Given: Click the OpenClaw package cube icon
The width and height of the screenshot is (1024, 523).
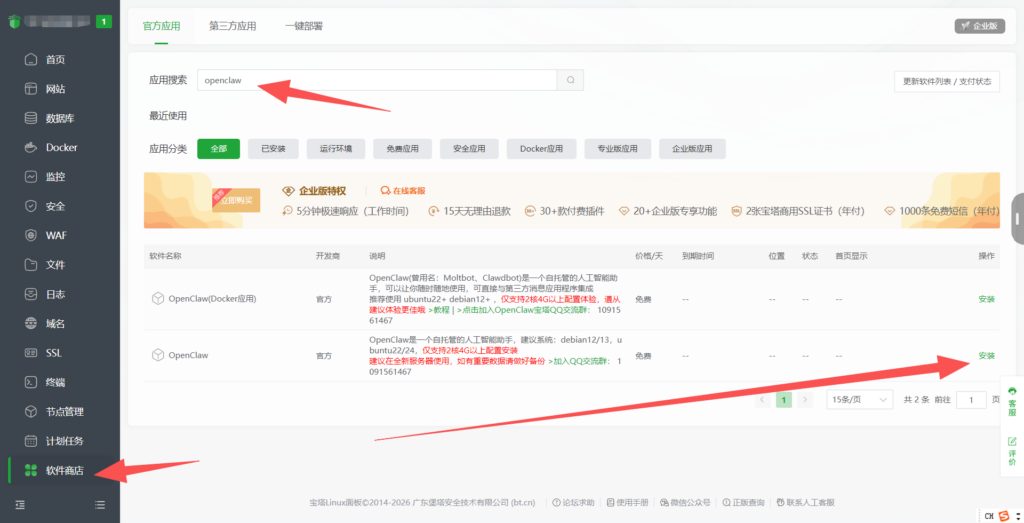Looking at the screenshot, I should coord(157,355).
